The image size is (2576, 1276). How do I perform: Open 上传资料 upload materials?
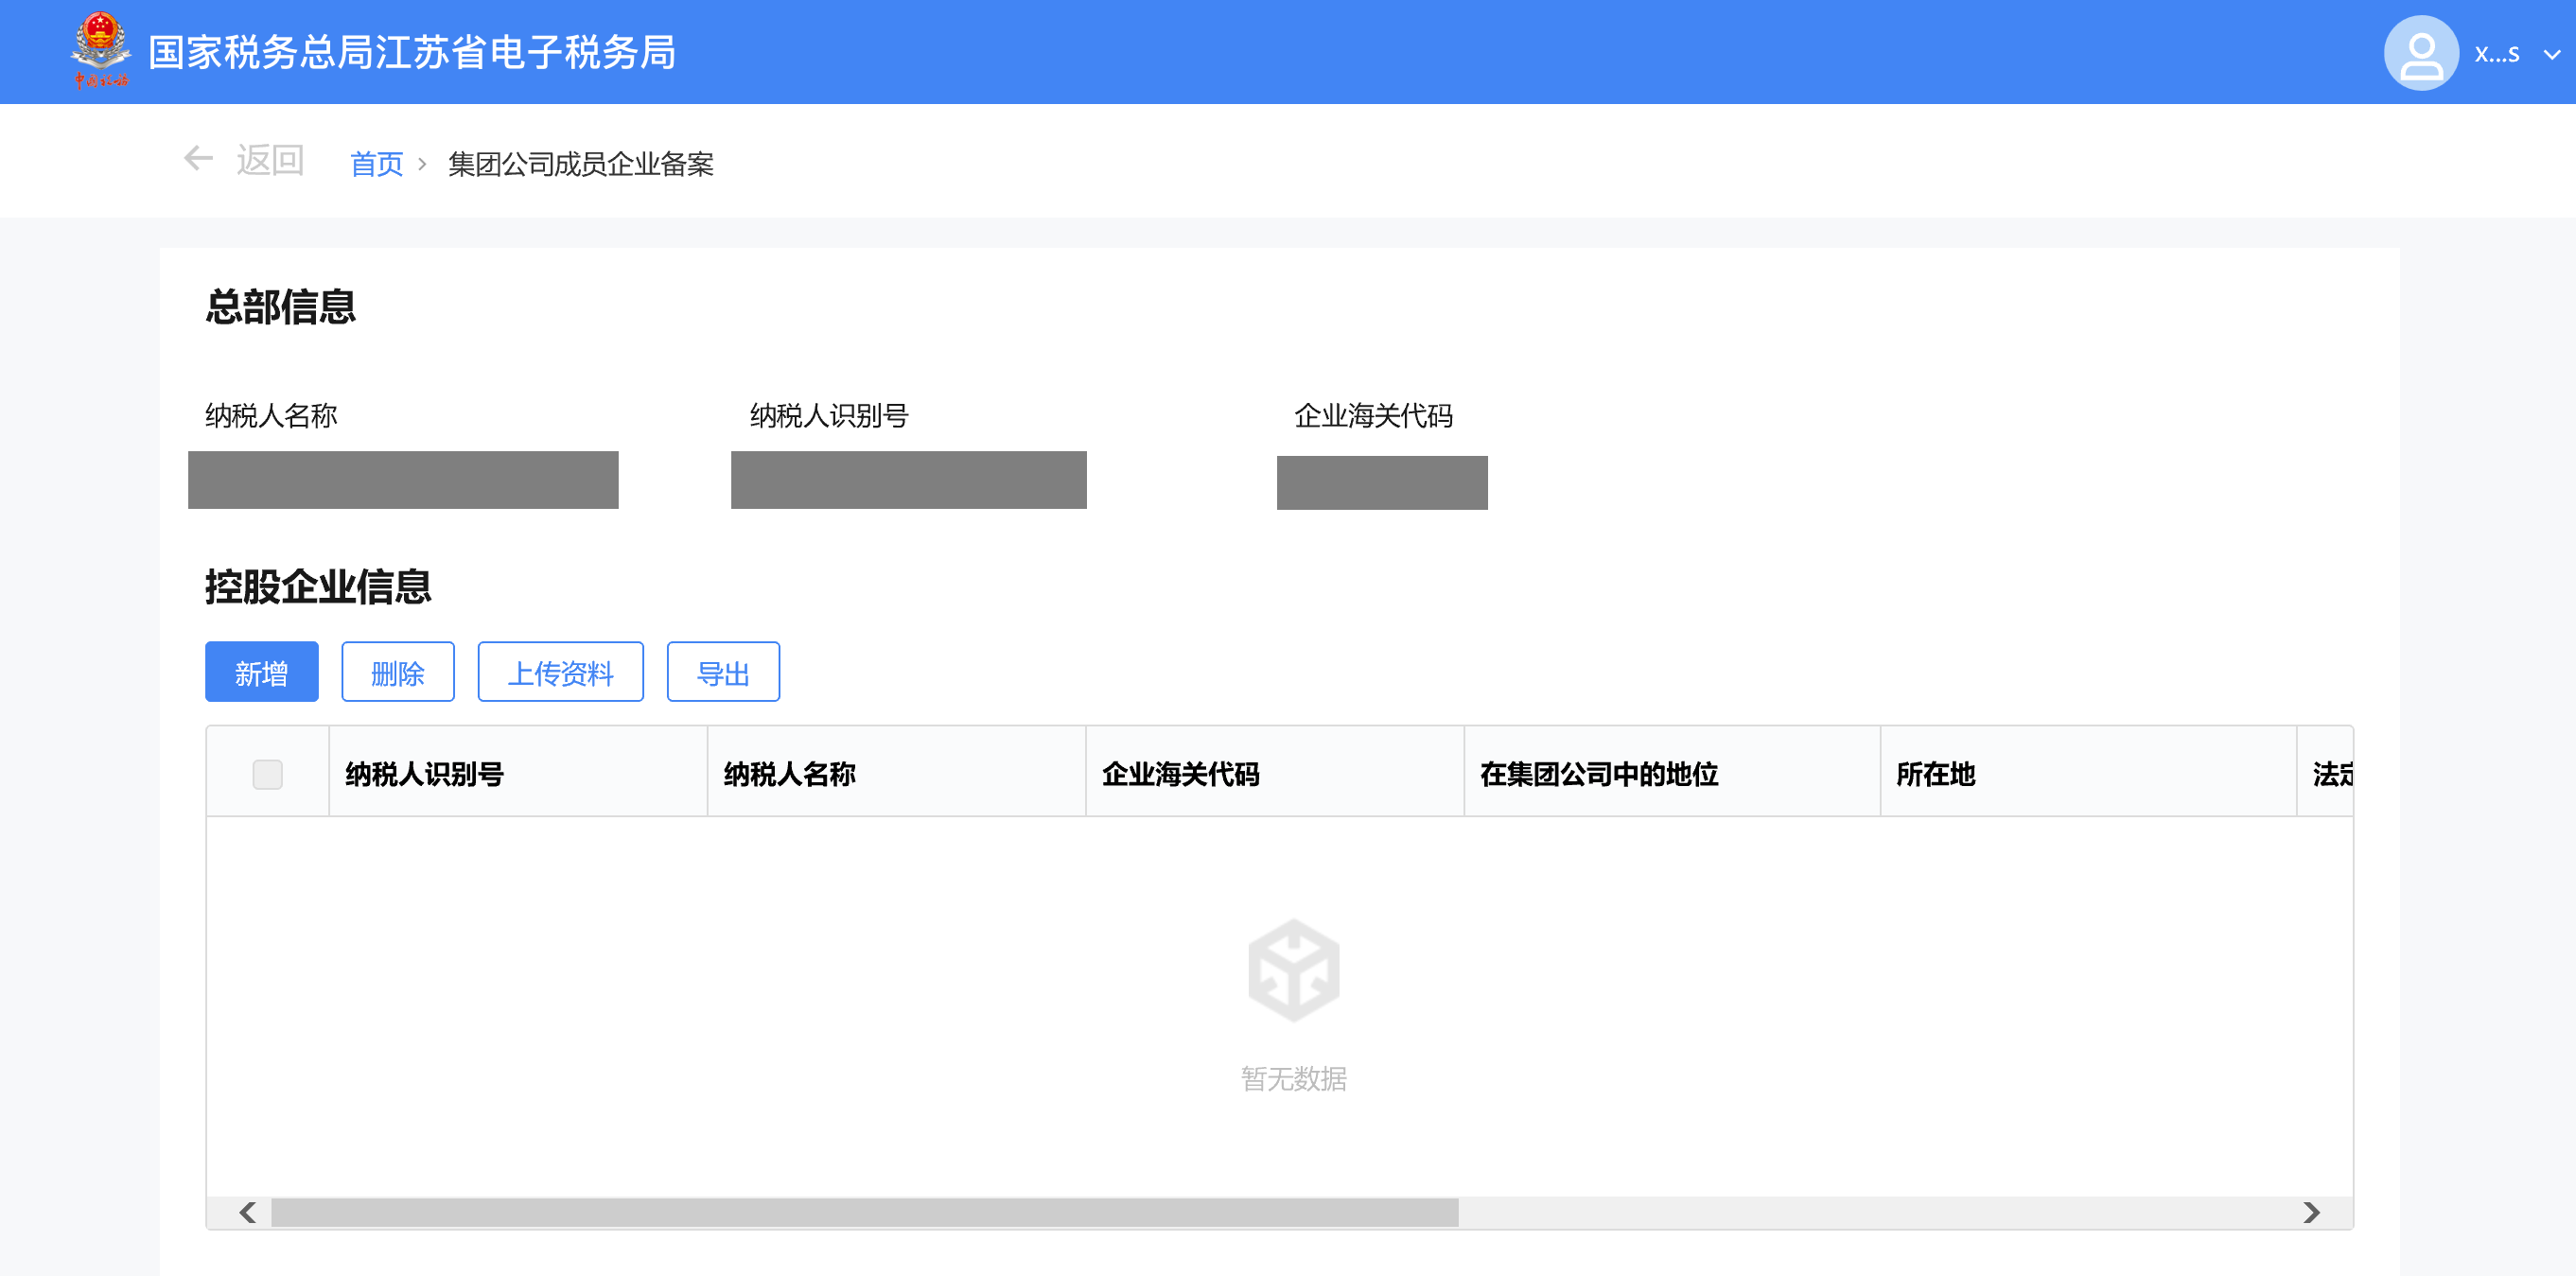click(x=560, y=672)
